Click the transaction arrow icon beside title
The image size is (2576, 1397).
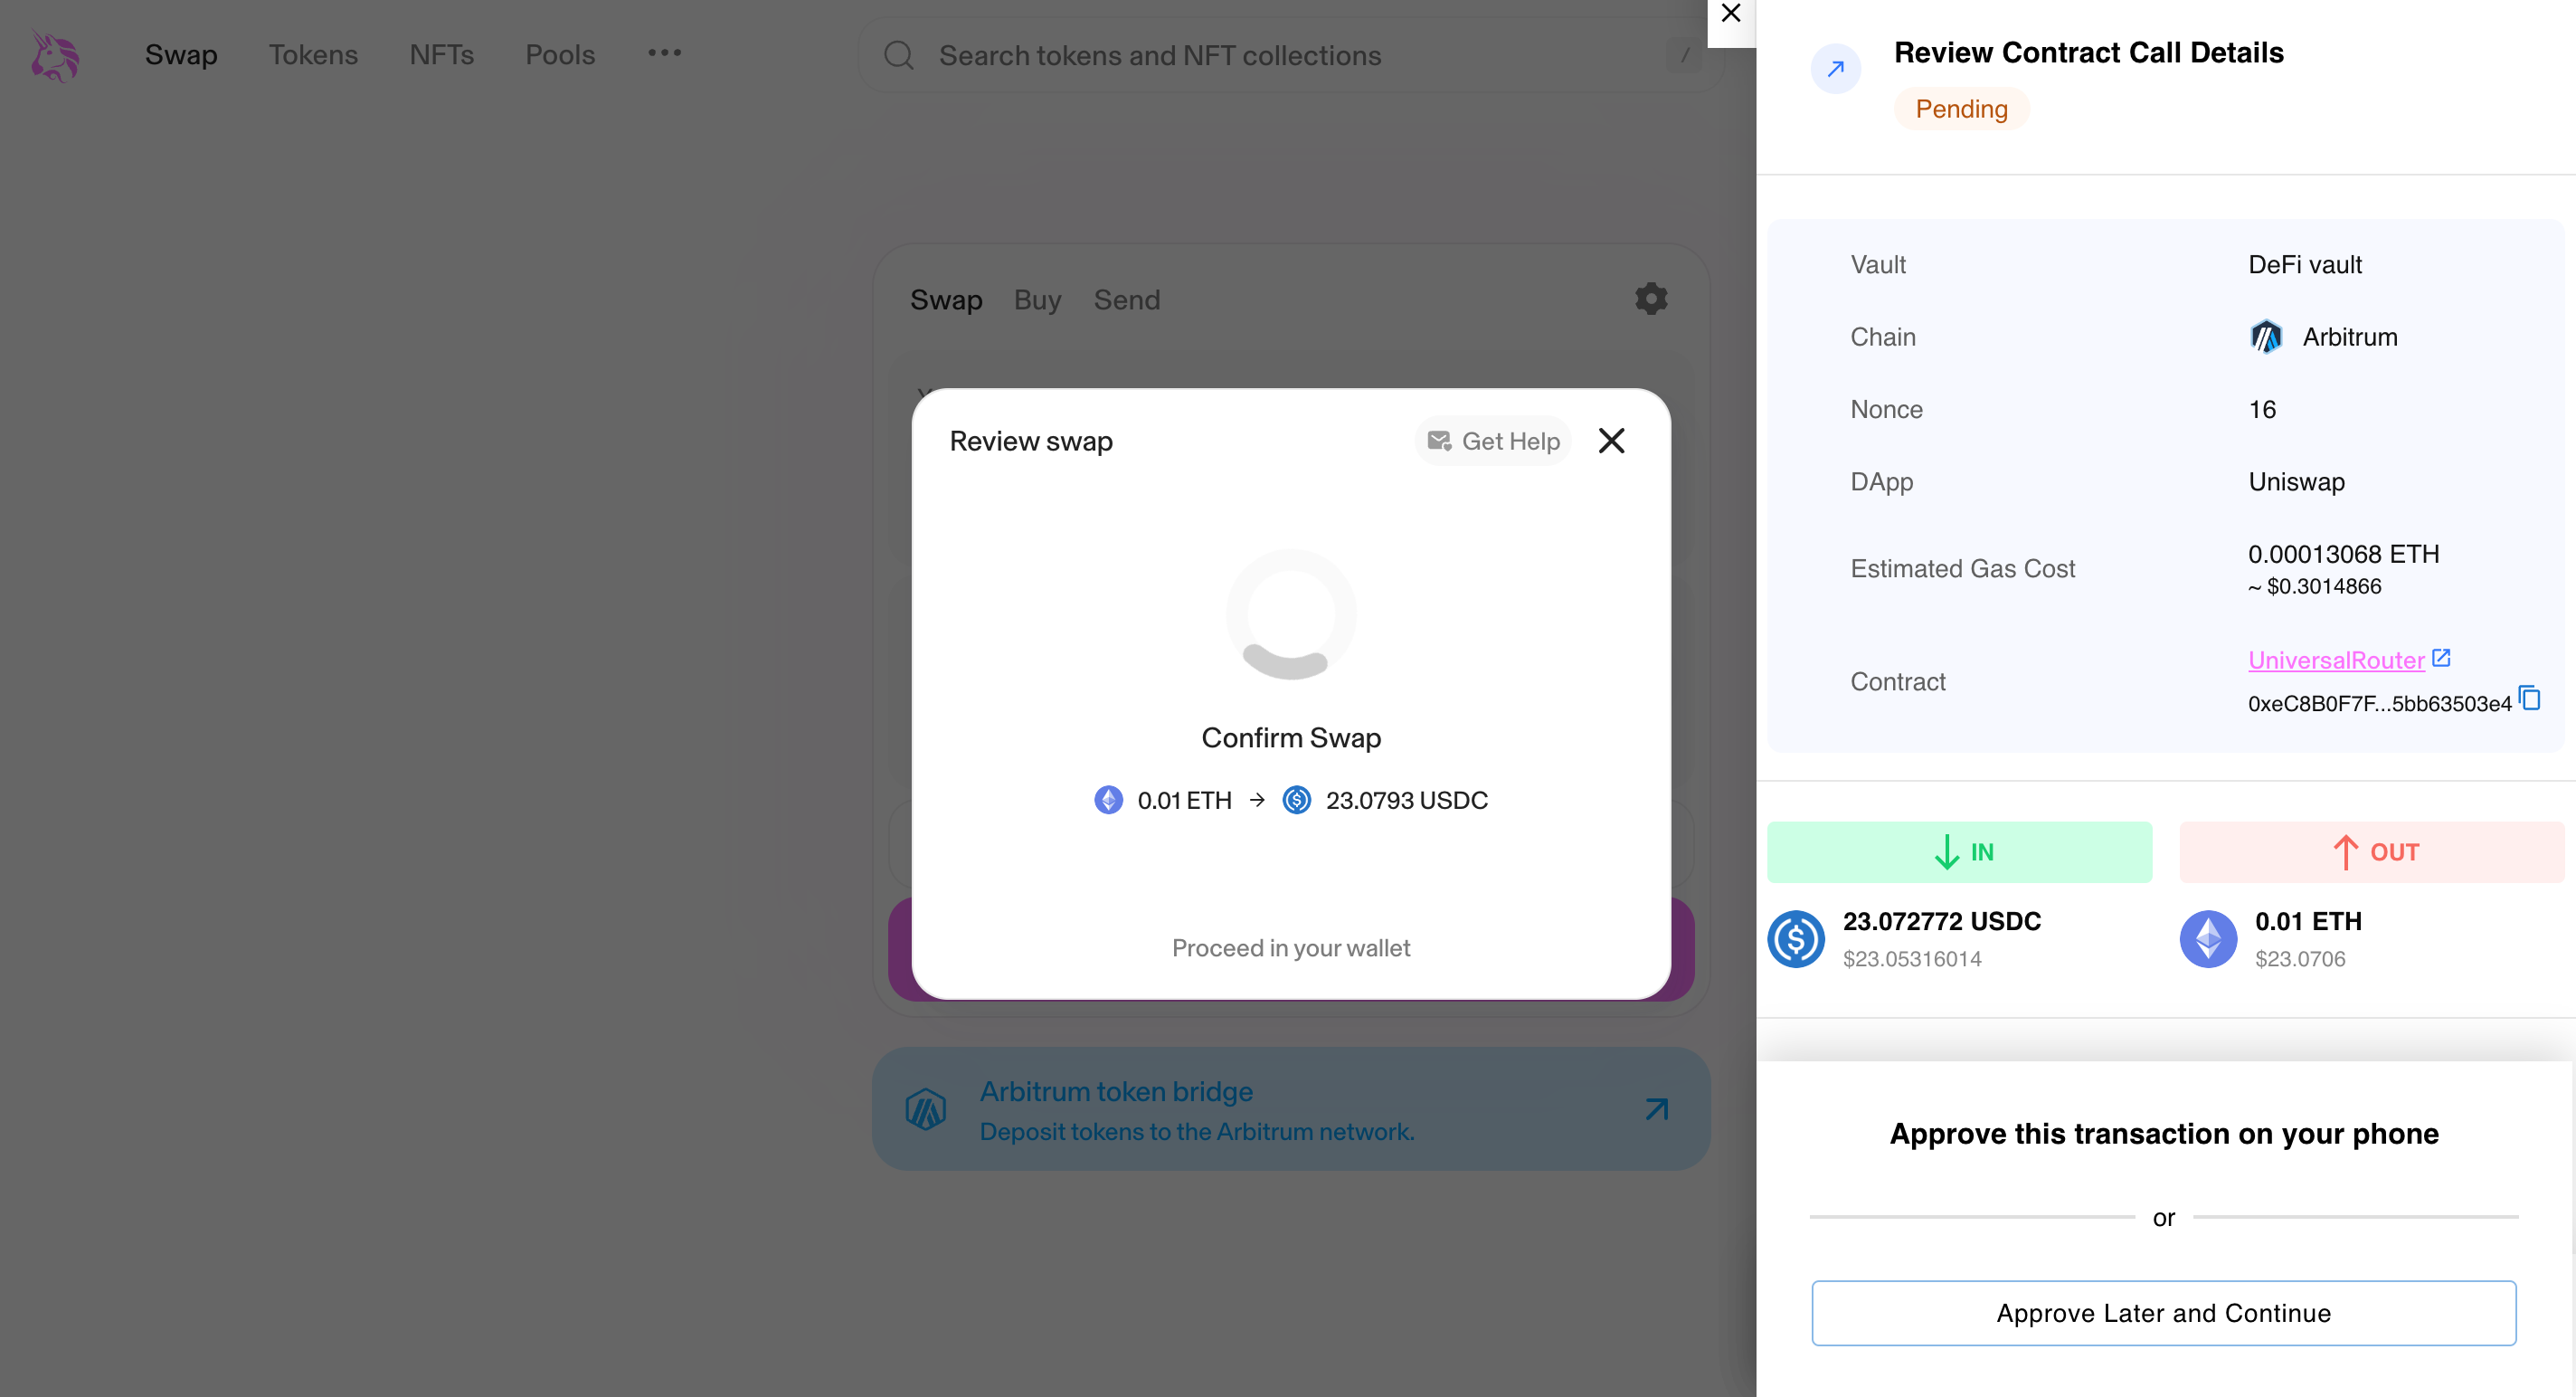1836,69
